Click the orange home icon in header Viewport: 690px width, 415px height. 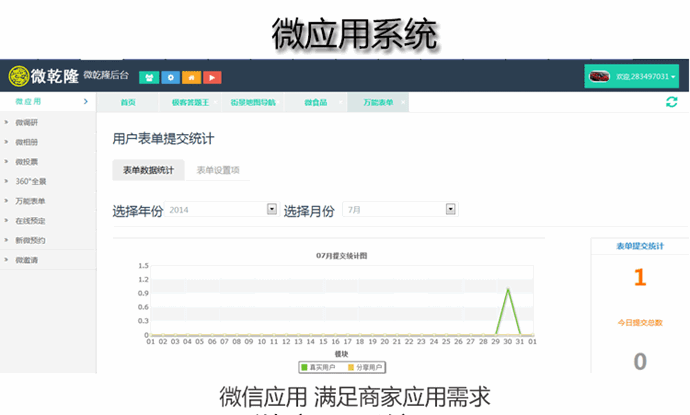click(x=191, y=77)
